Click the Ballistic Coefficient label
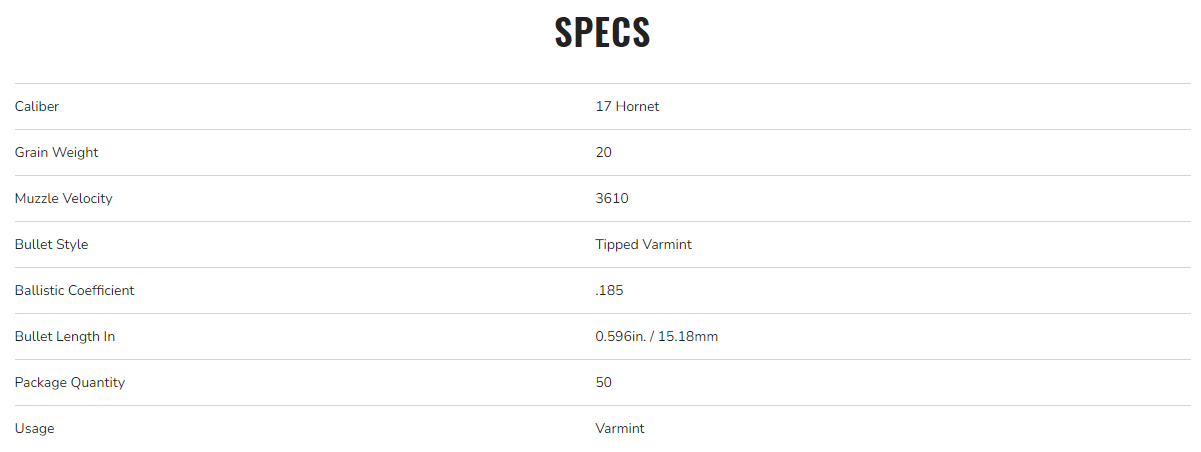This screenshot has height=452, width=1201. (74, 290)
